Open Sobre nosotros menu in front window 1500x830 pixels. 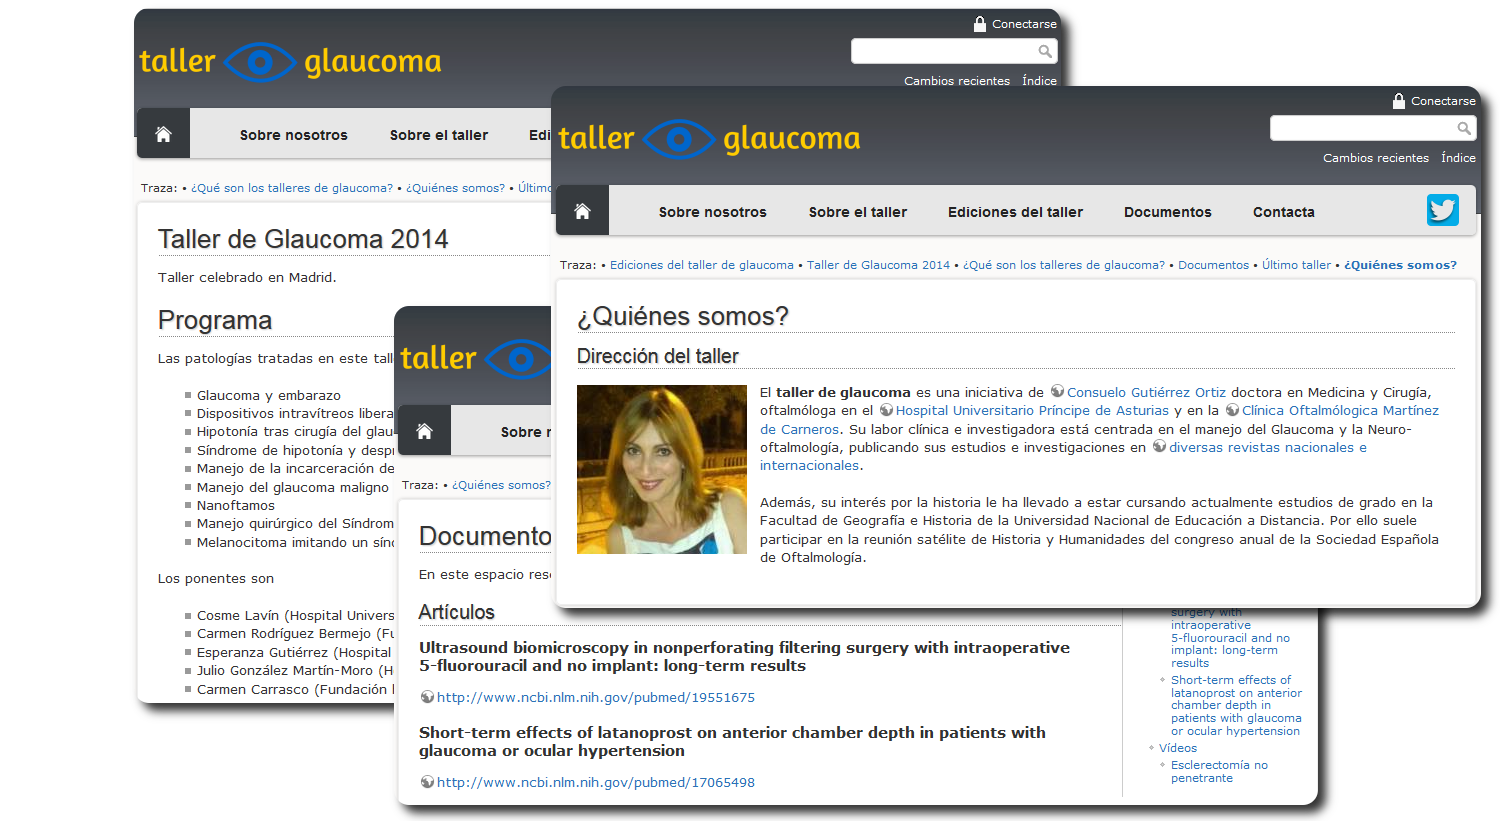(x=712, y=212)
